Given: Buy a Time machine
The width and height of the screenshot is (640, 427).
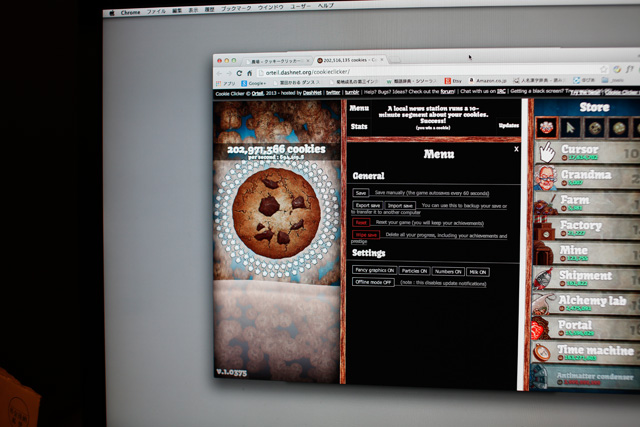Looking at the screenshot, I should [585, 354].
